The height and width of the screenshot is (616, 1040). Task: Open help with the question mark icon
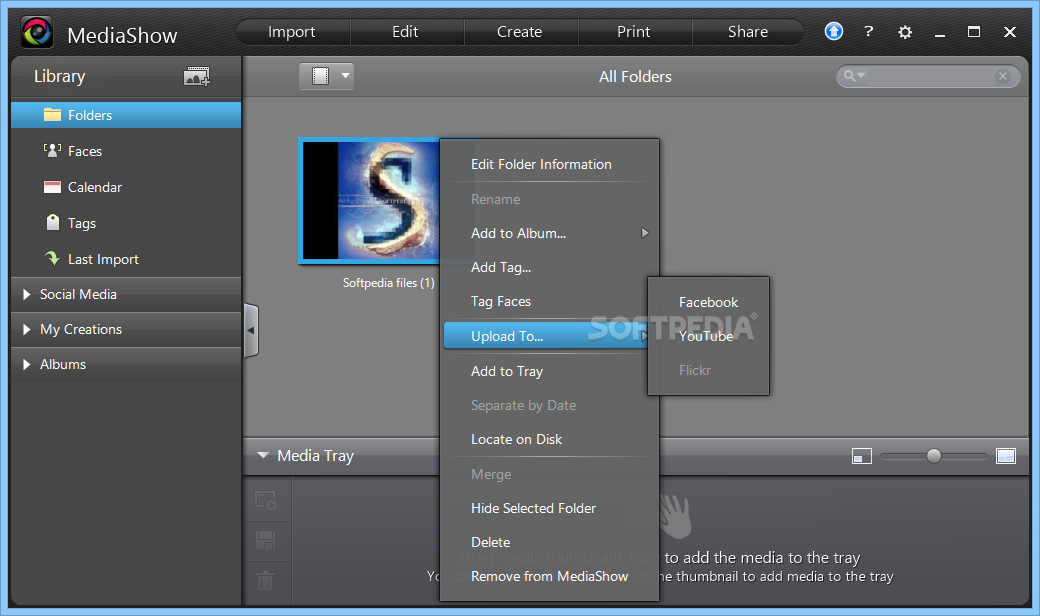pyautogui.click(x=868, y=31)
